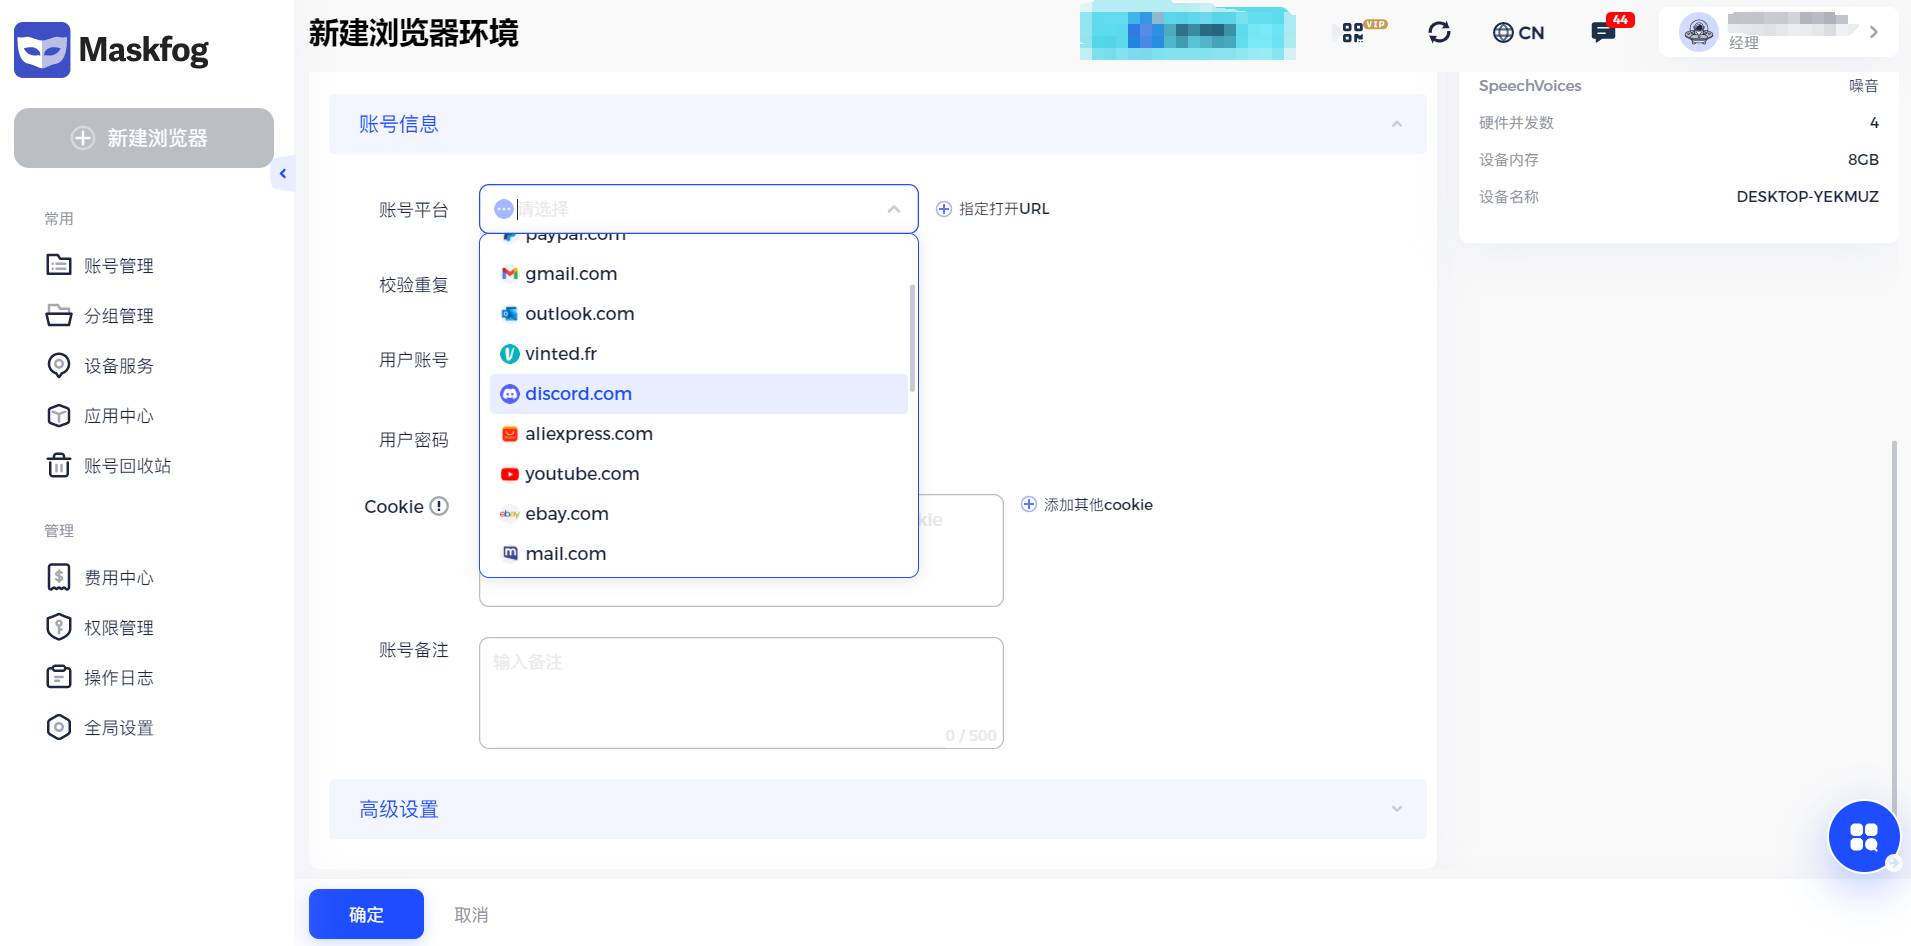Viewport: 1911px width, 946px height.
Task: Click the youtube.com play icon
Action: 510,474
